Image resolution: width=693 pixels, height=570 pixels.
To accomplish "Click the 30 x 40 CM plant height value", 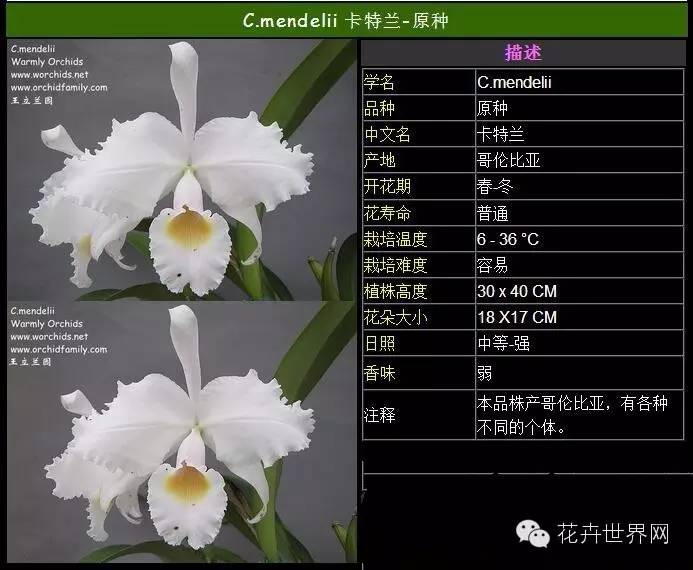I will pyautogui.click(x=517, y=291).
